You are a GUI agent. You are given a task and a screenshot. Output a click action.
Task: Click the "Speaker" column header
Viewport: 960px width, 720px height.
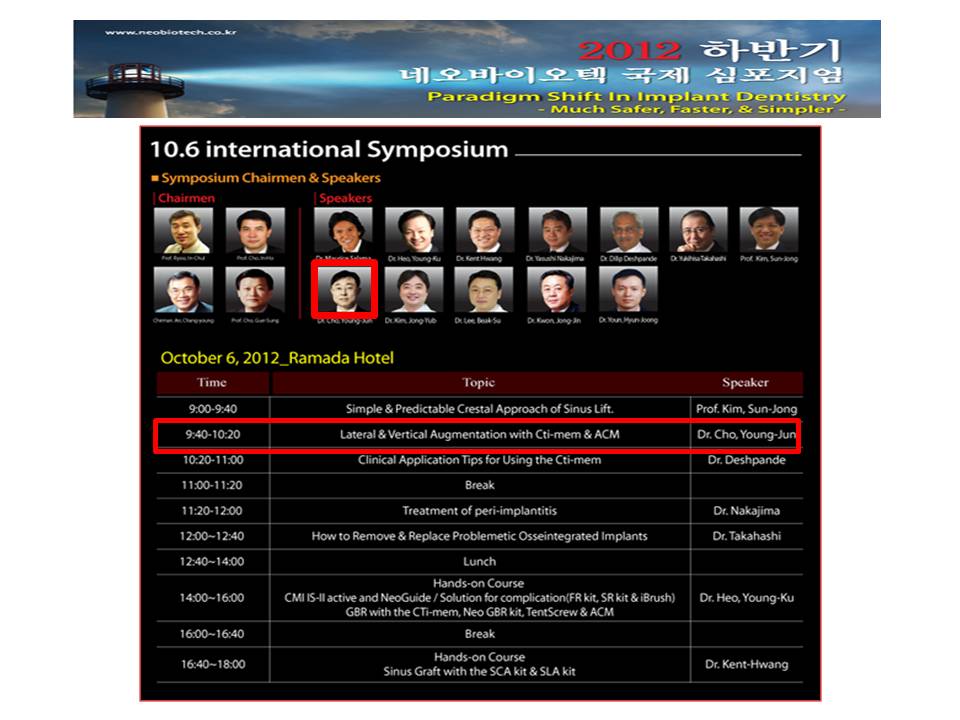click(746, 383)
